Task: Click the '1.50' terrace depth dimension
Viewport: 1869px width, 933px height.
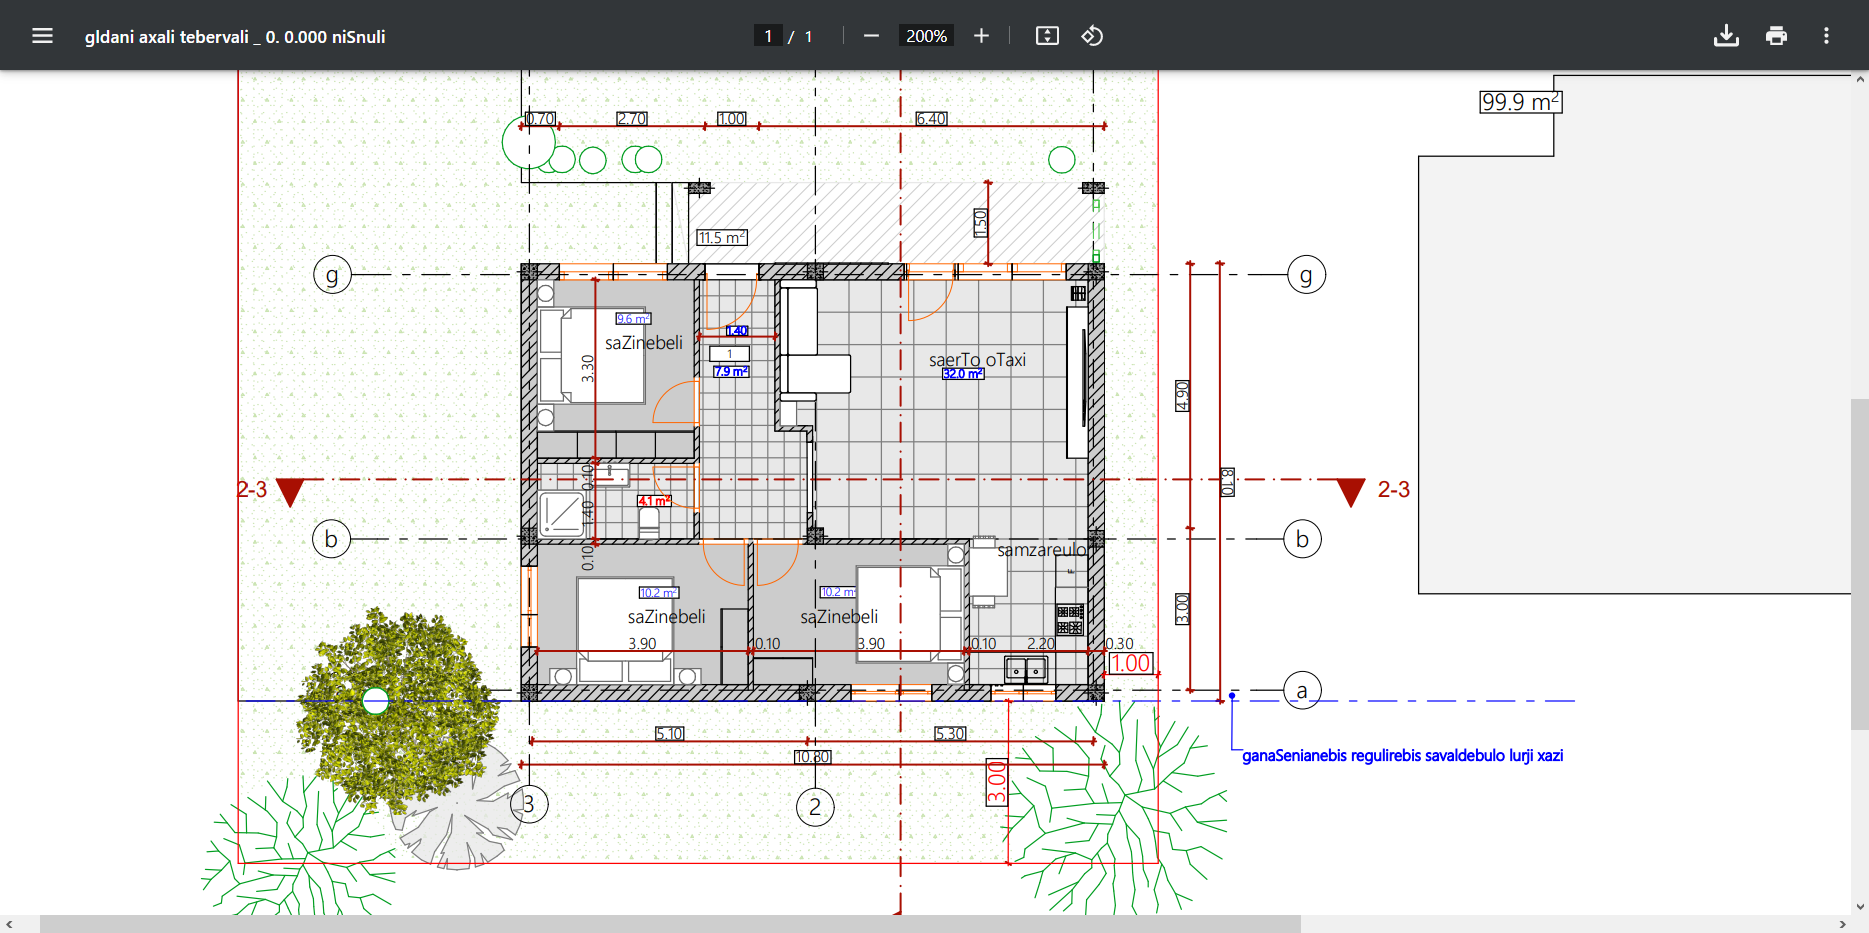Action: (x=981, y=223)
